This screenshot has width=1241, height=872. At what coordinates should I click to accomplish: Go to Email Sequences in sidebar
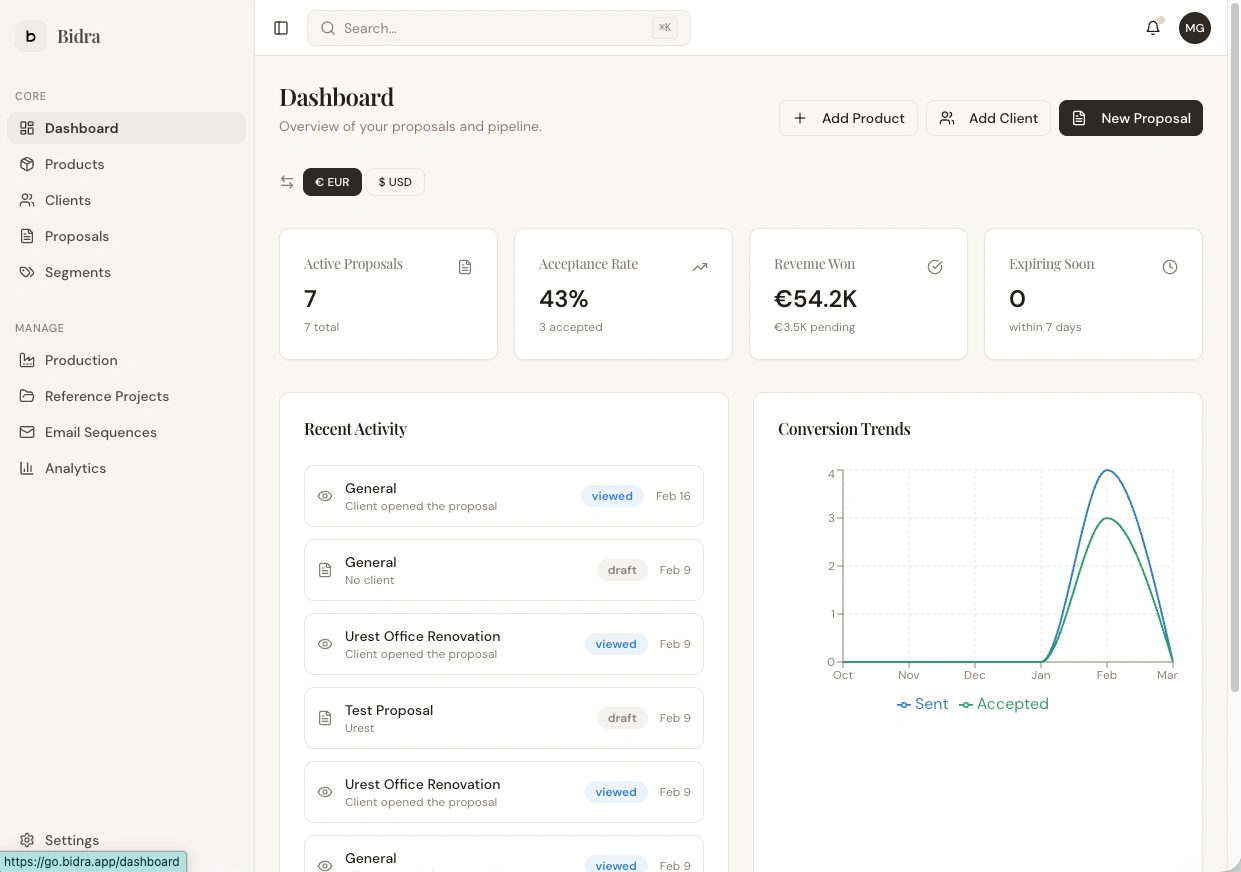[101, 432]
